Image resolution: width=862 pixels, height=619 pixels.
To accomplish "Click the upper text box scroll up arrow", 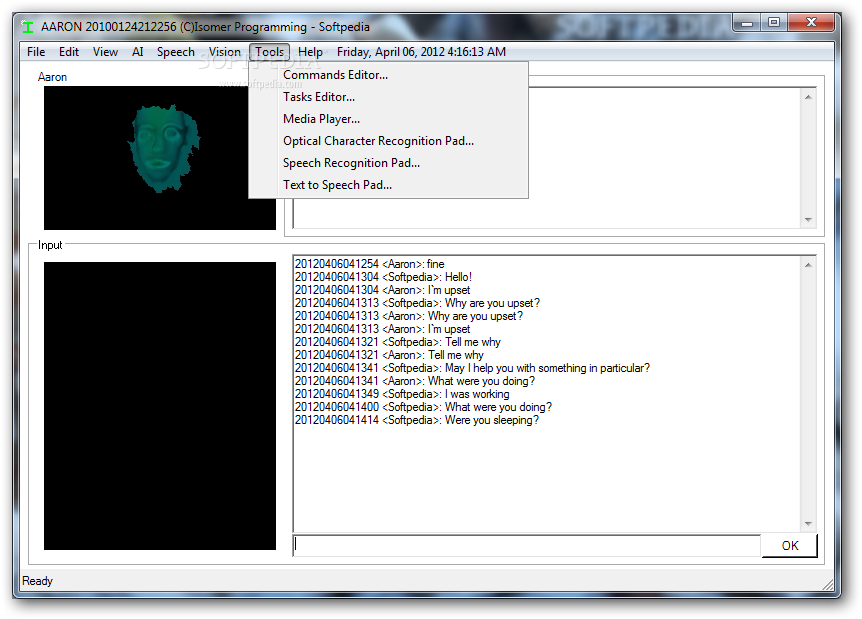I will pos(808,97).
